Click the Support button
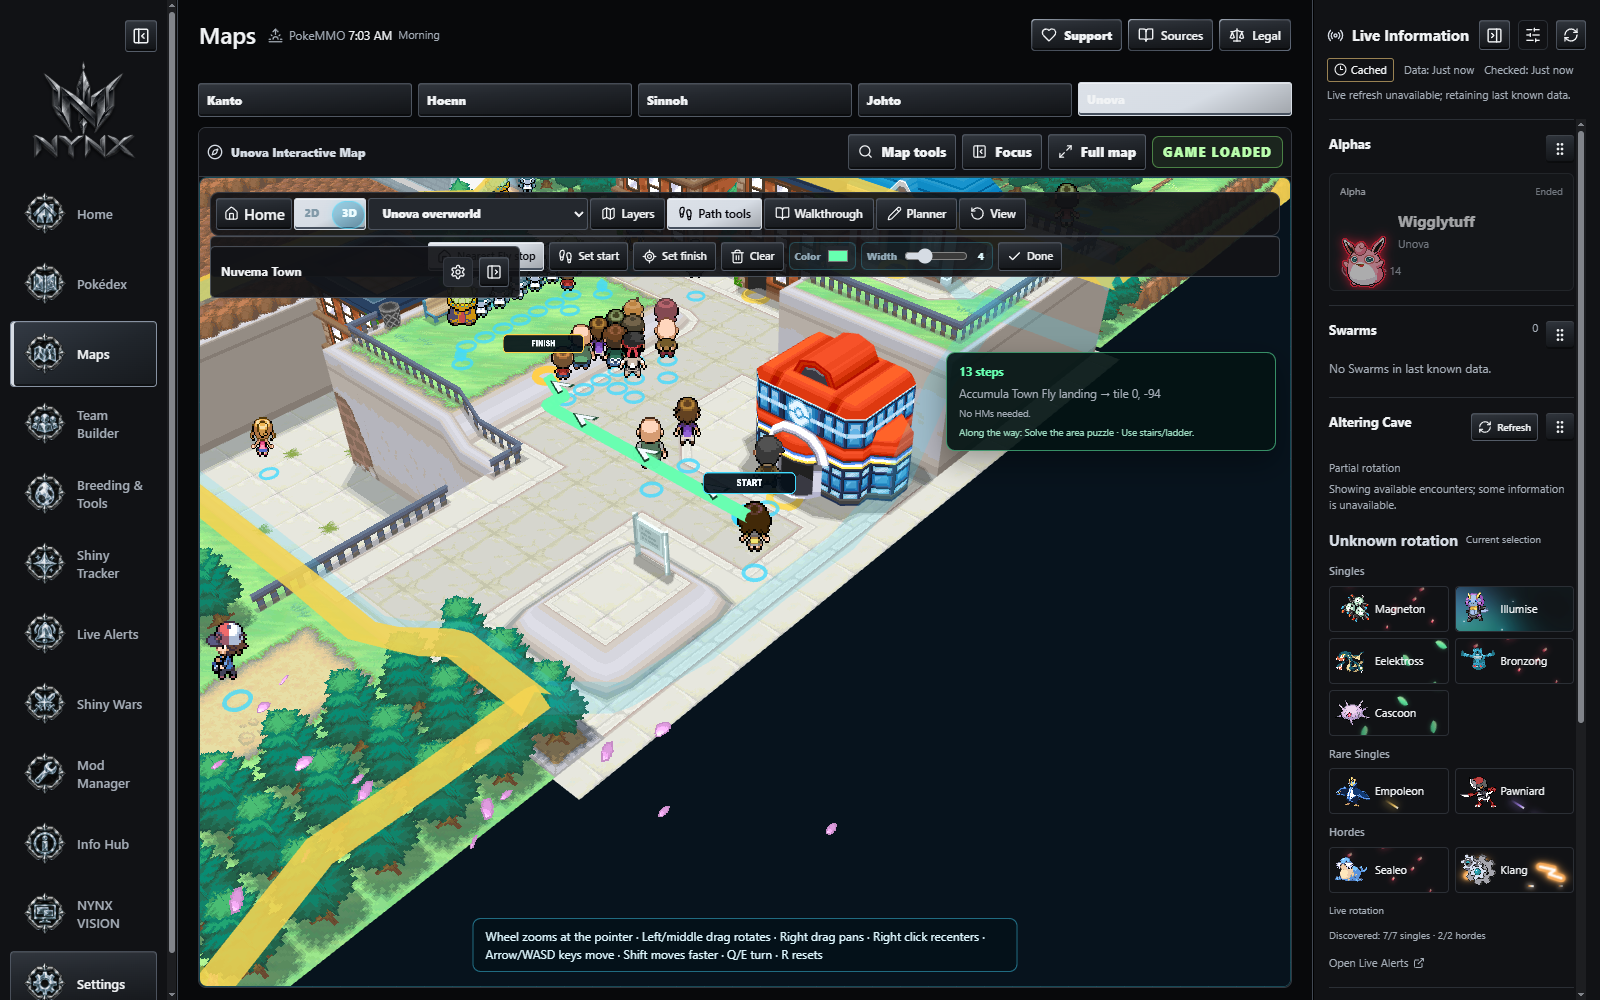This screenshot has height=1000, width=1600. coord(1076,35)
